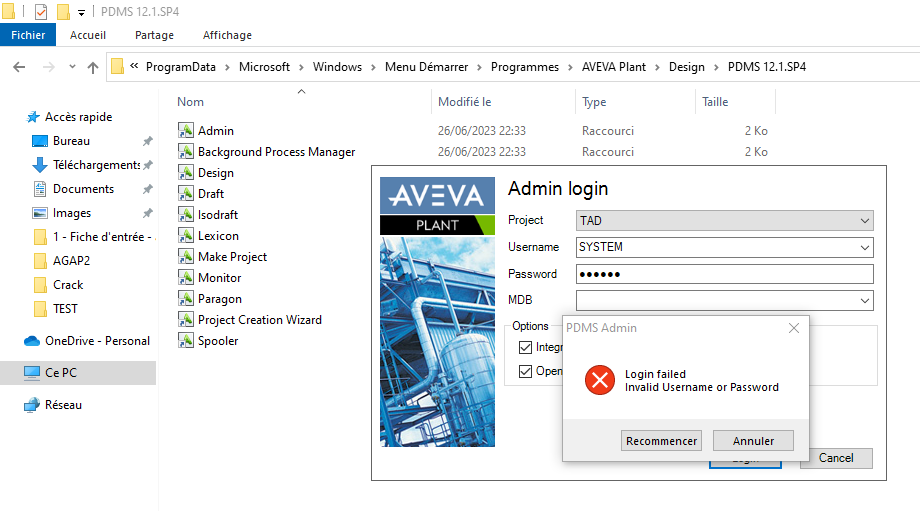
Task: Click the Back arrow navigation icon
Action: coord(19,67)
